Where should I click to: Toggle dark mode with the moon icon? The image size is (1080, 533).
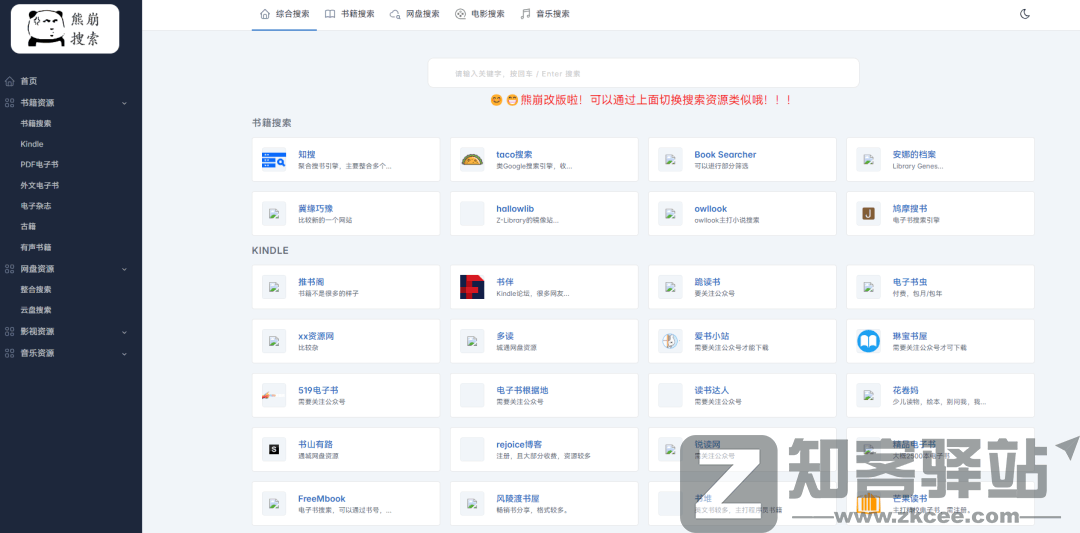point(1024,14)
